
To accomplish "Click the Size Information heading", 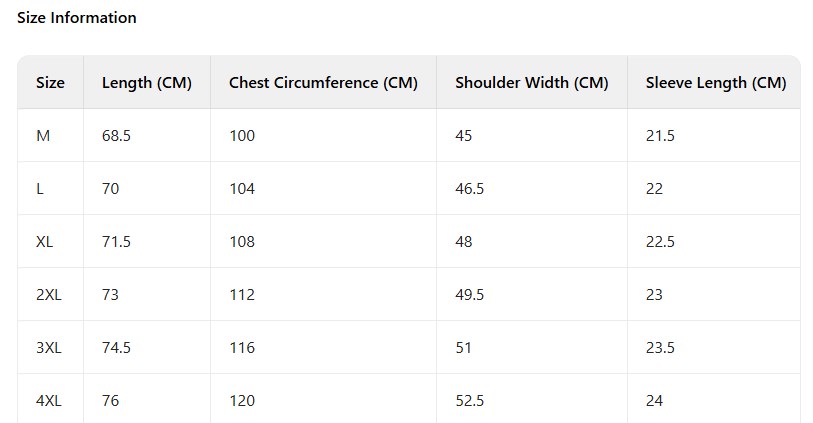I will tap(77, 18).
